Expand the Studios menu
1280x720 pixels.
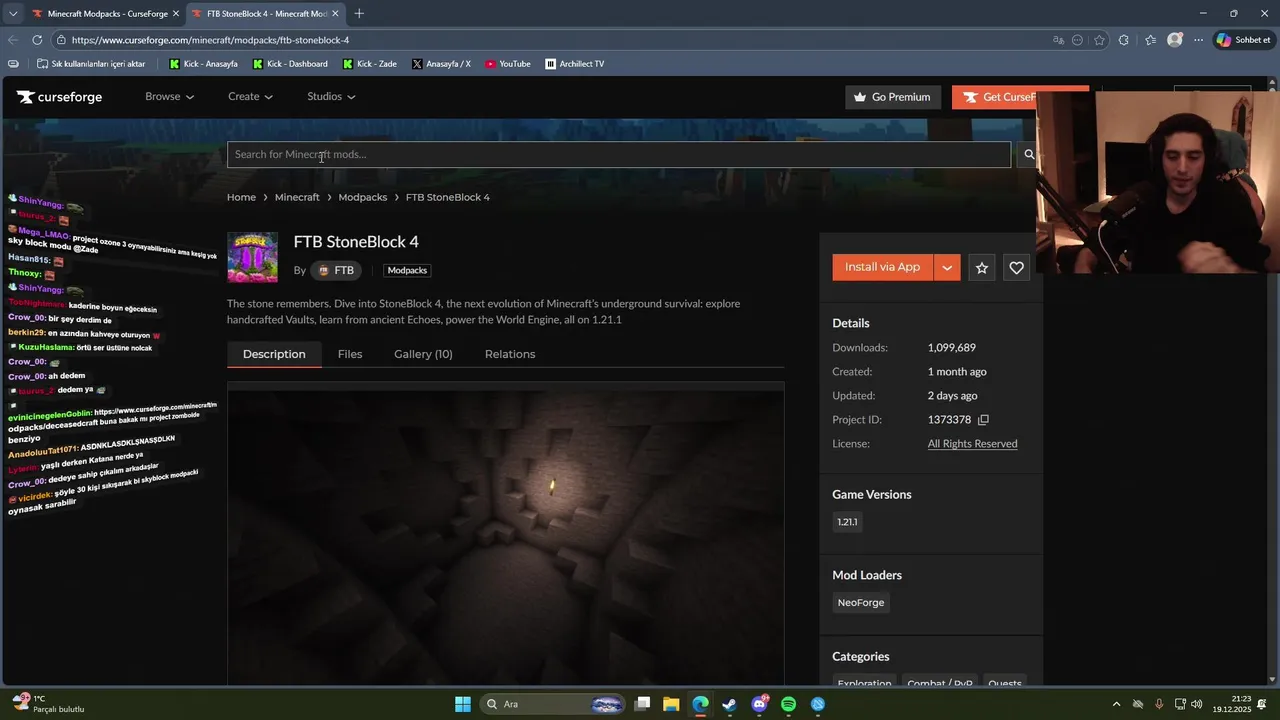pyautogui.click(x=331, y=97)
